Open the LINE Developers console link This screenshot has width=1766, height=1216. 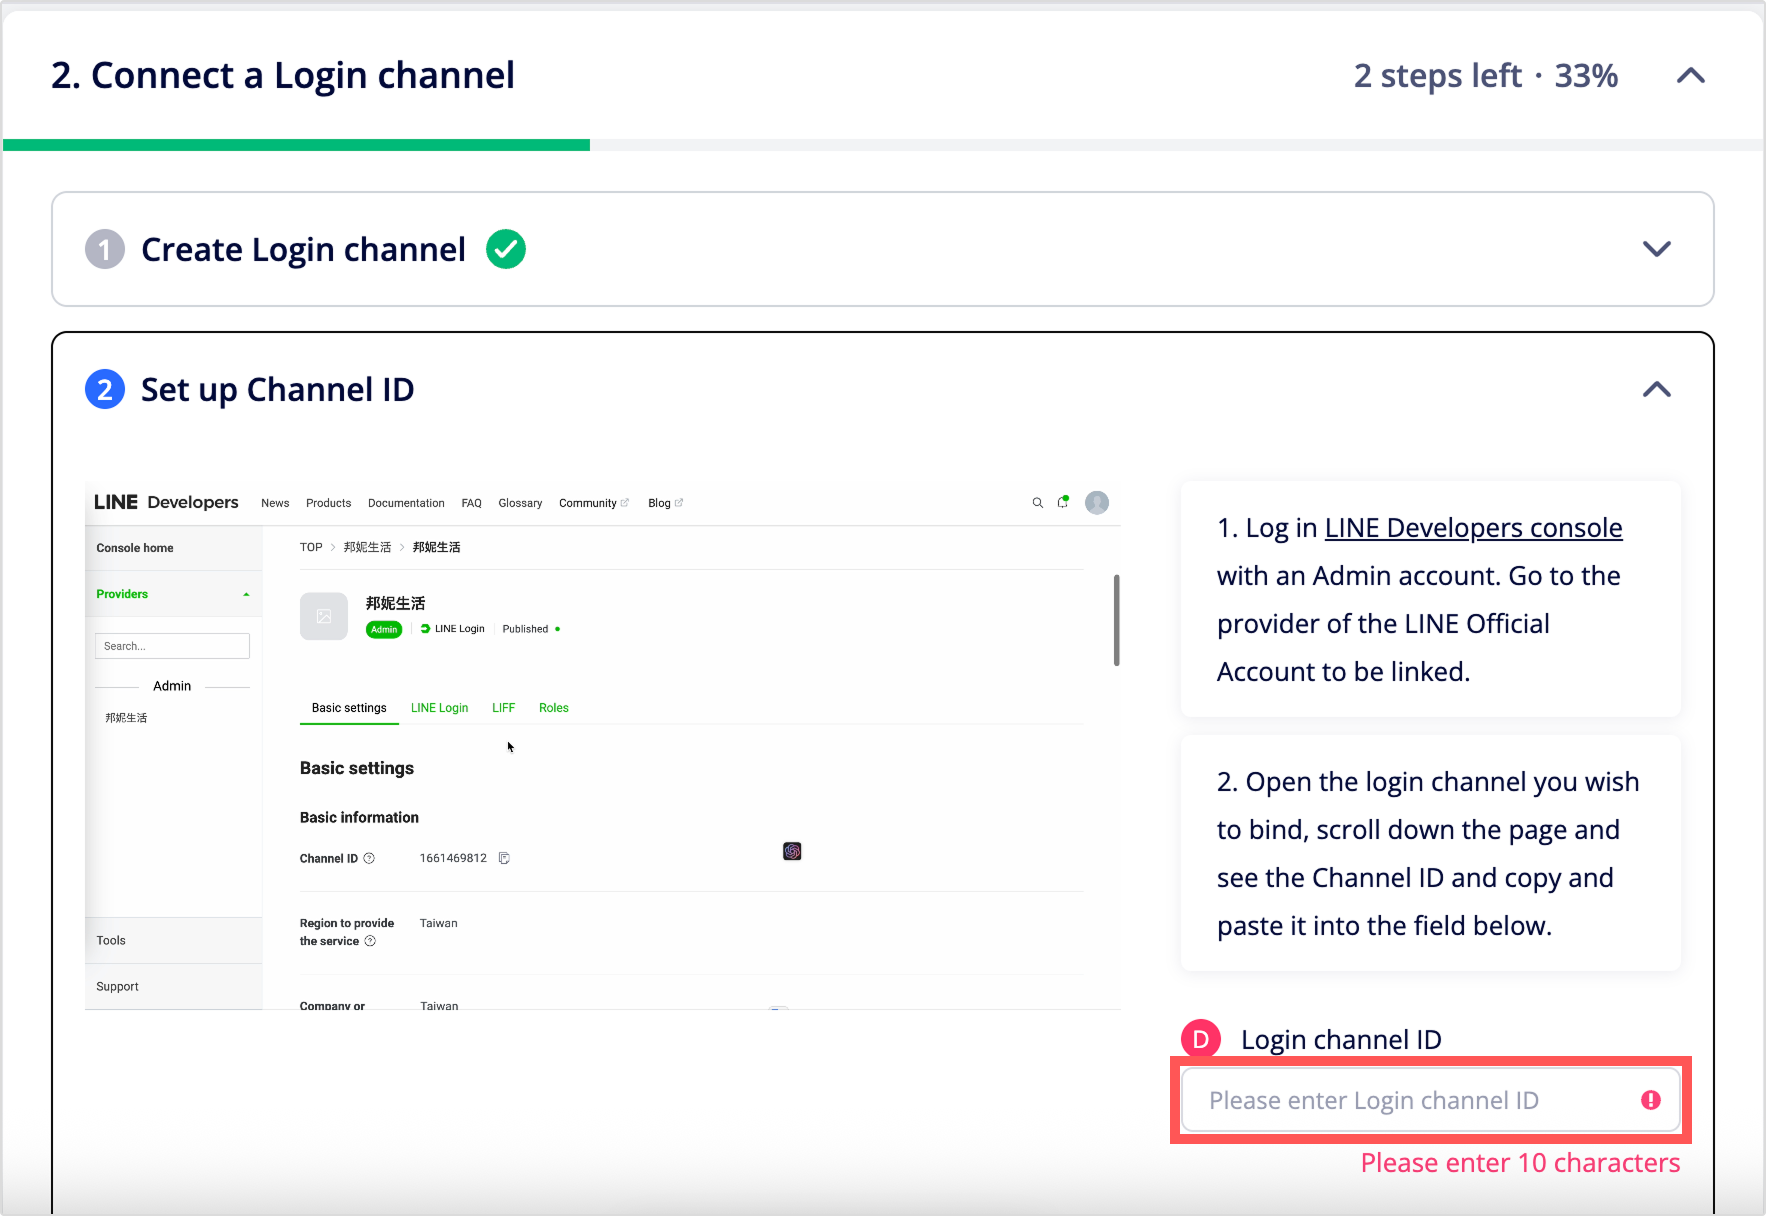pyautogui.click(x=1473, y=528)
